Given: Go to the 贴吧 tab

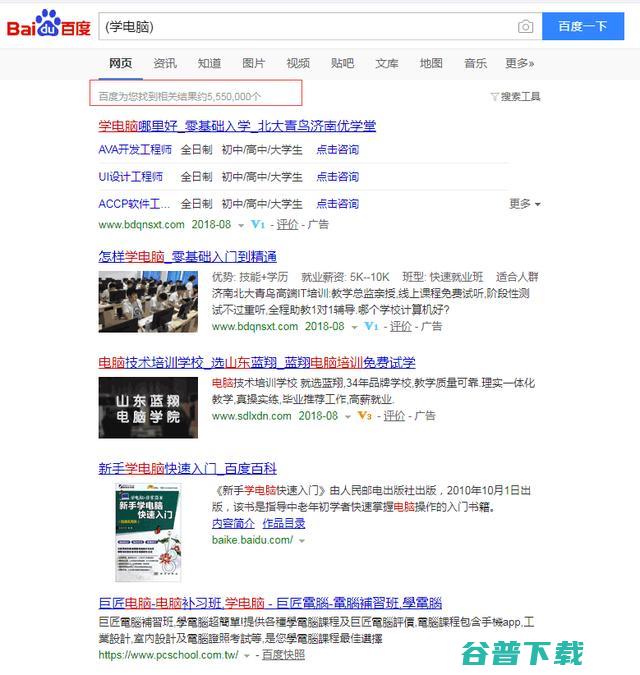Looking at the screenshot, I should [342, 63].
